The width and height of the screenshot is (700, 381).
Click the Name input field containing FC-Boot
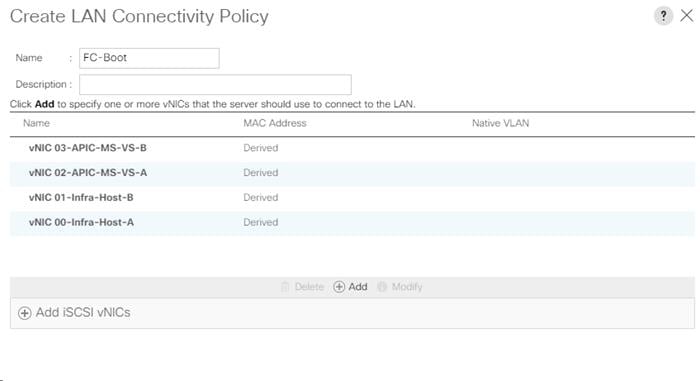pyautogui.click(x=149, y=58)
